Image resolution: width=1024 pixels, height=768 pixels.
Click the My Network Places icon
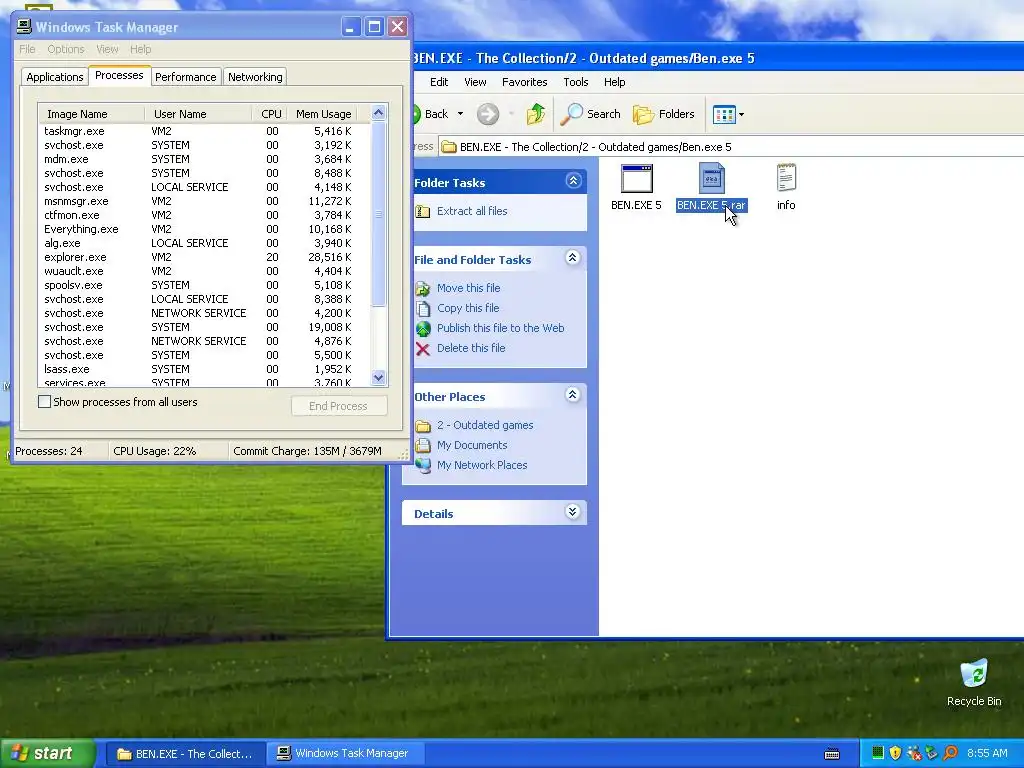pos(423,465)
